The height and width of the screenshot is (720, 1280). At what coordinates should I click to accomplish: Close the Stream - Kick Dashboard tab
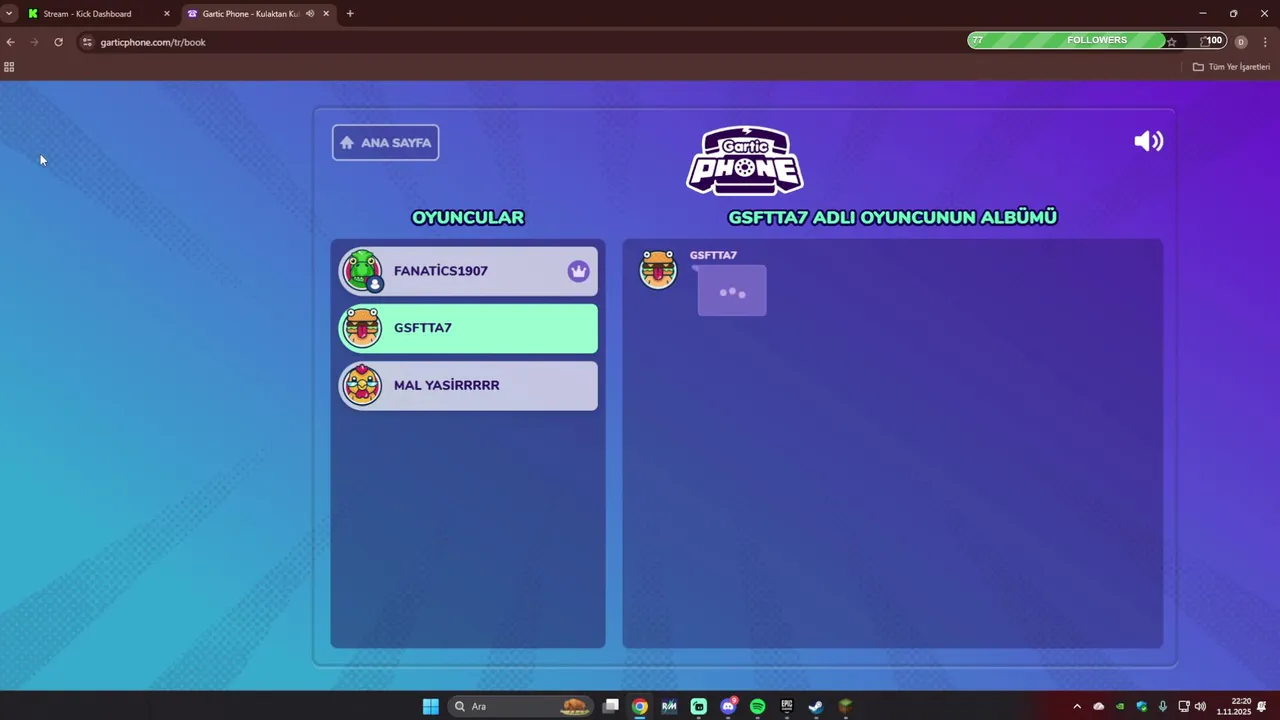click(167, 14)
